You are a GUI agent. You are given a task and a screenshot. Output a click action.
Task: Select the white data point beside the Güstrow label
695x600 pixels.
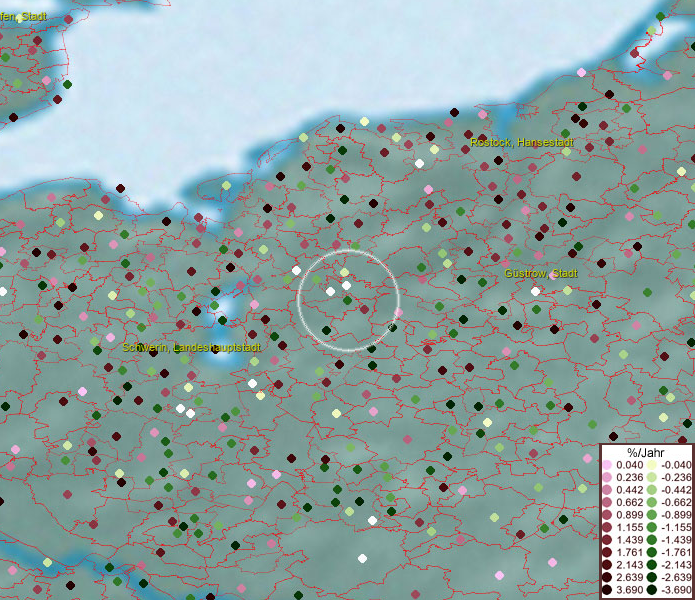pyautogui.click(x=535, y=291)
